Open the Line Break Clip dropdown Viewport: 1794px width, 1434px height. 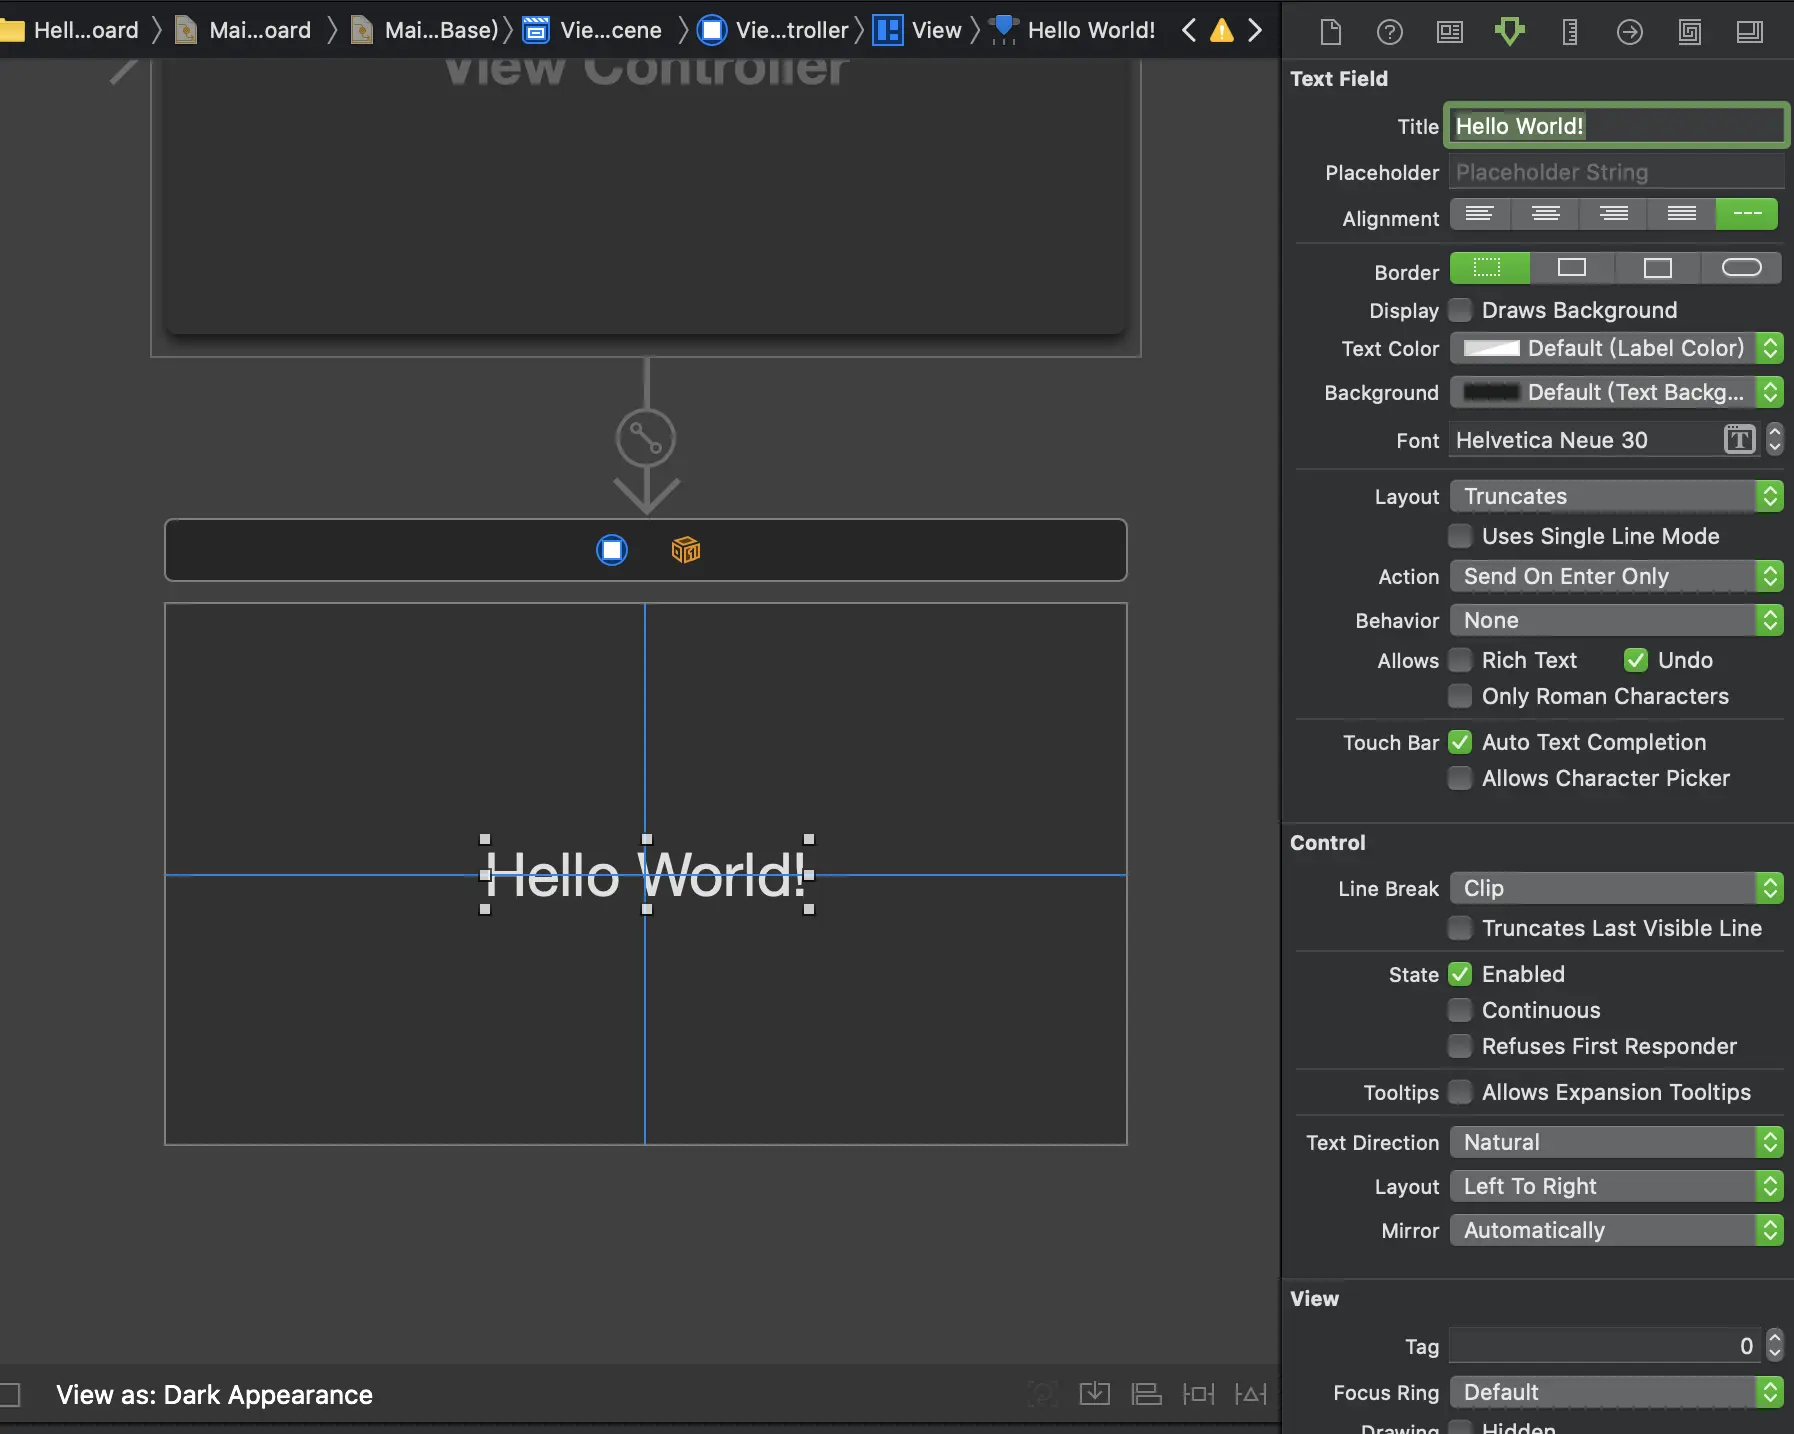pos(1617,888)
